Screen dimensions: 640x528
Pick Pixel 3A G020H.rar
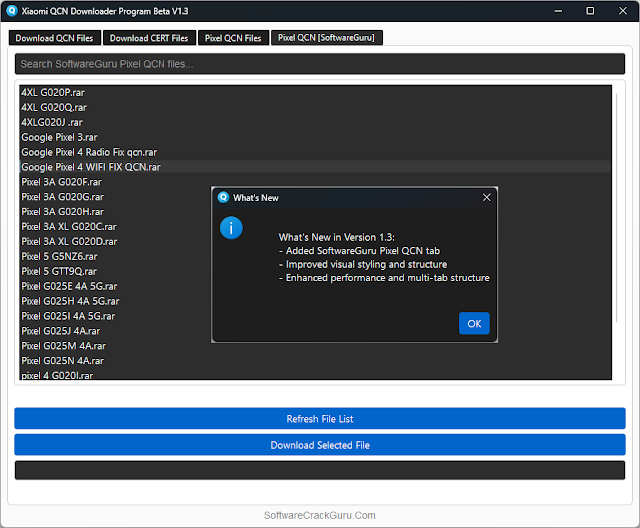pos(315,212)
